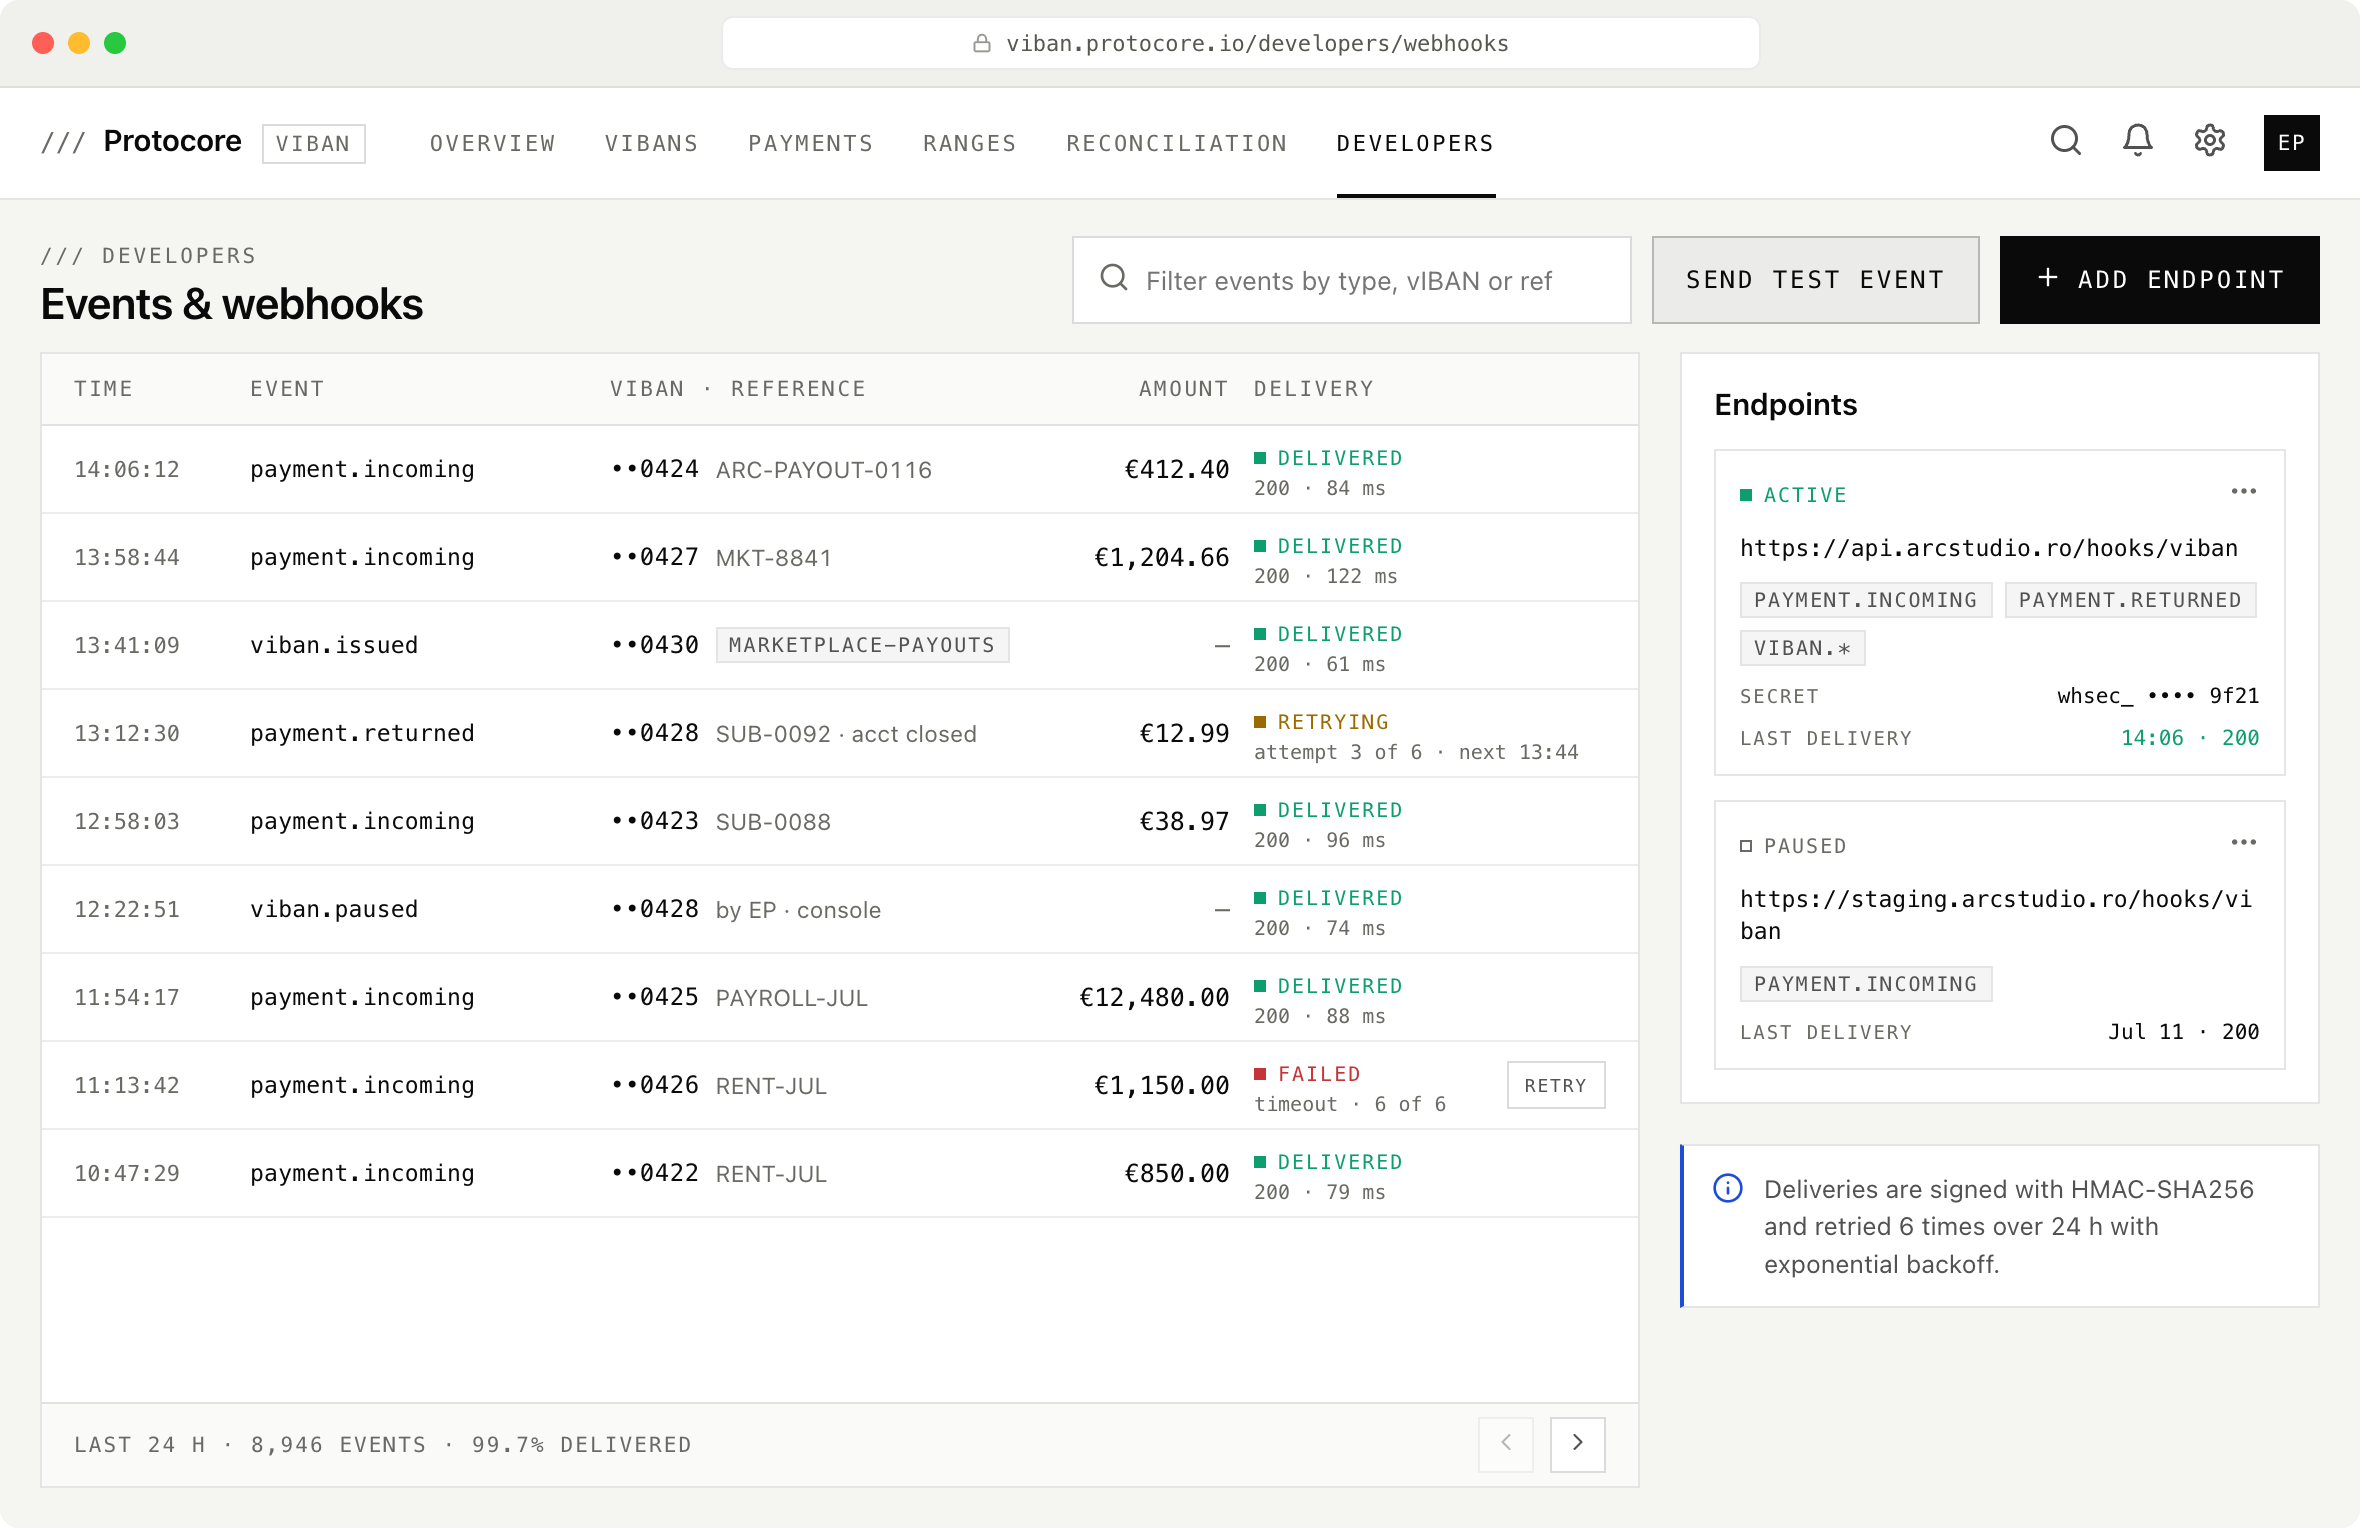2360x1528 pixels.
Task: Click the Endpoints panel heading
Action: [1785, 404]
